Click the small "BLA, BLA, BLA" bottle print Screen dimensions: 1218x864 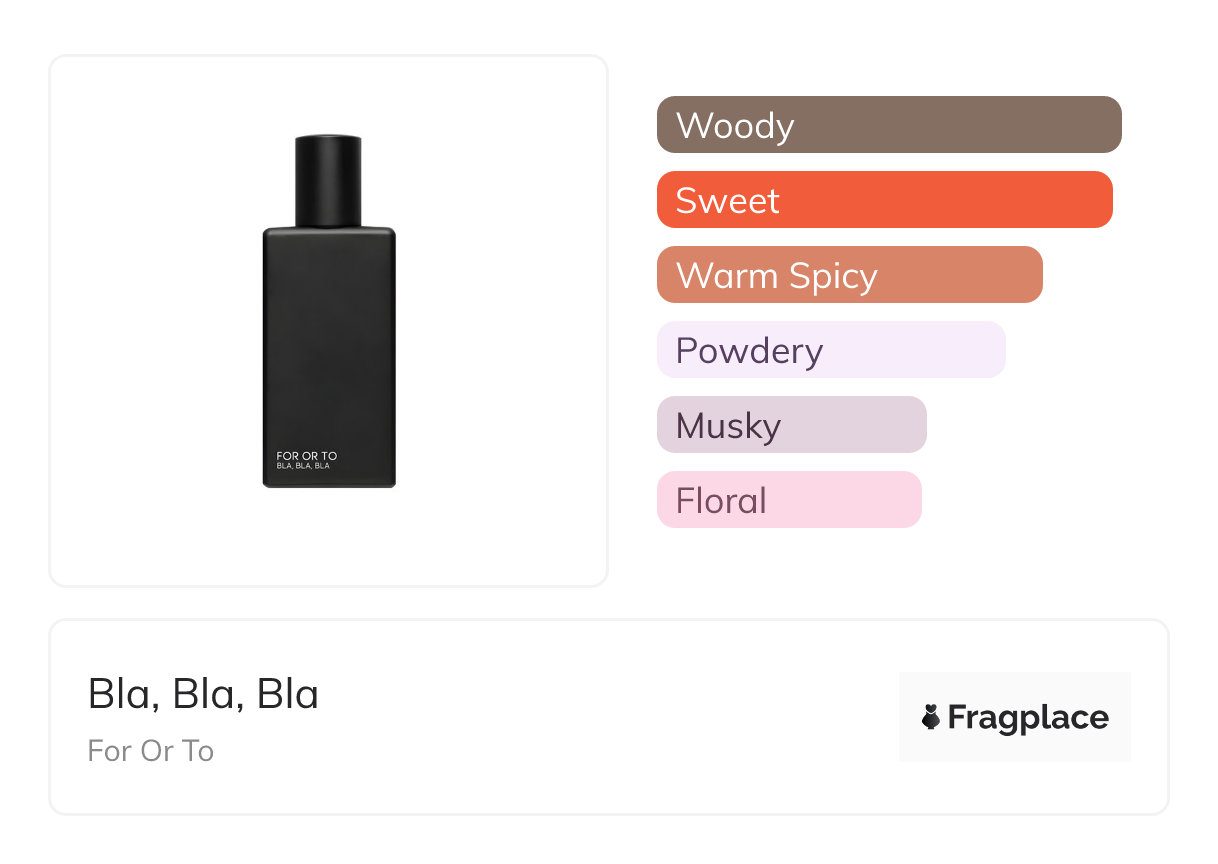click(x=303, y=466)
